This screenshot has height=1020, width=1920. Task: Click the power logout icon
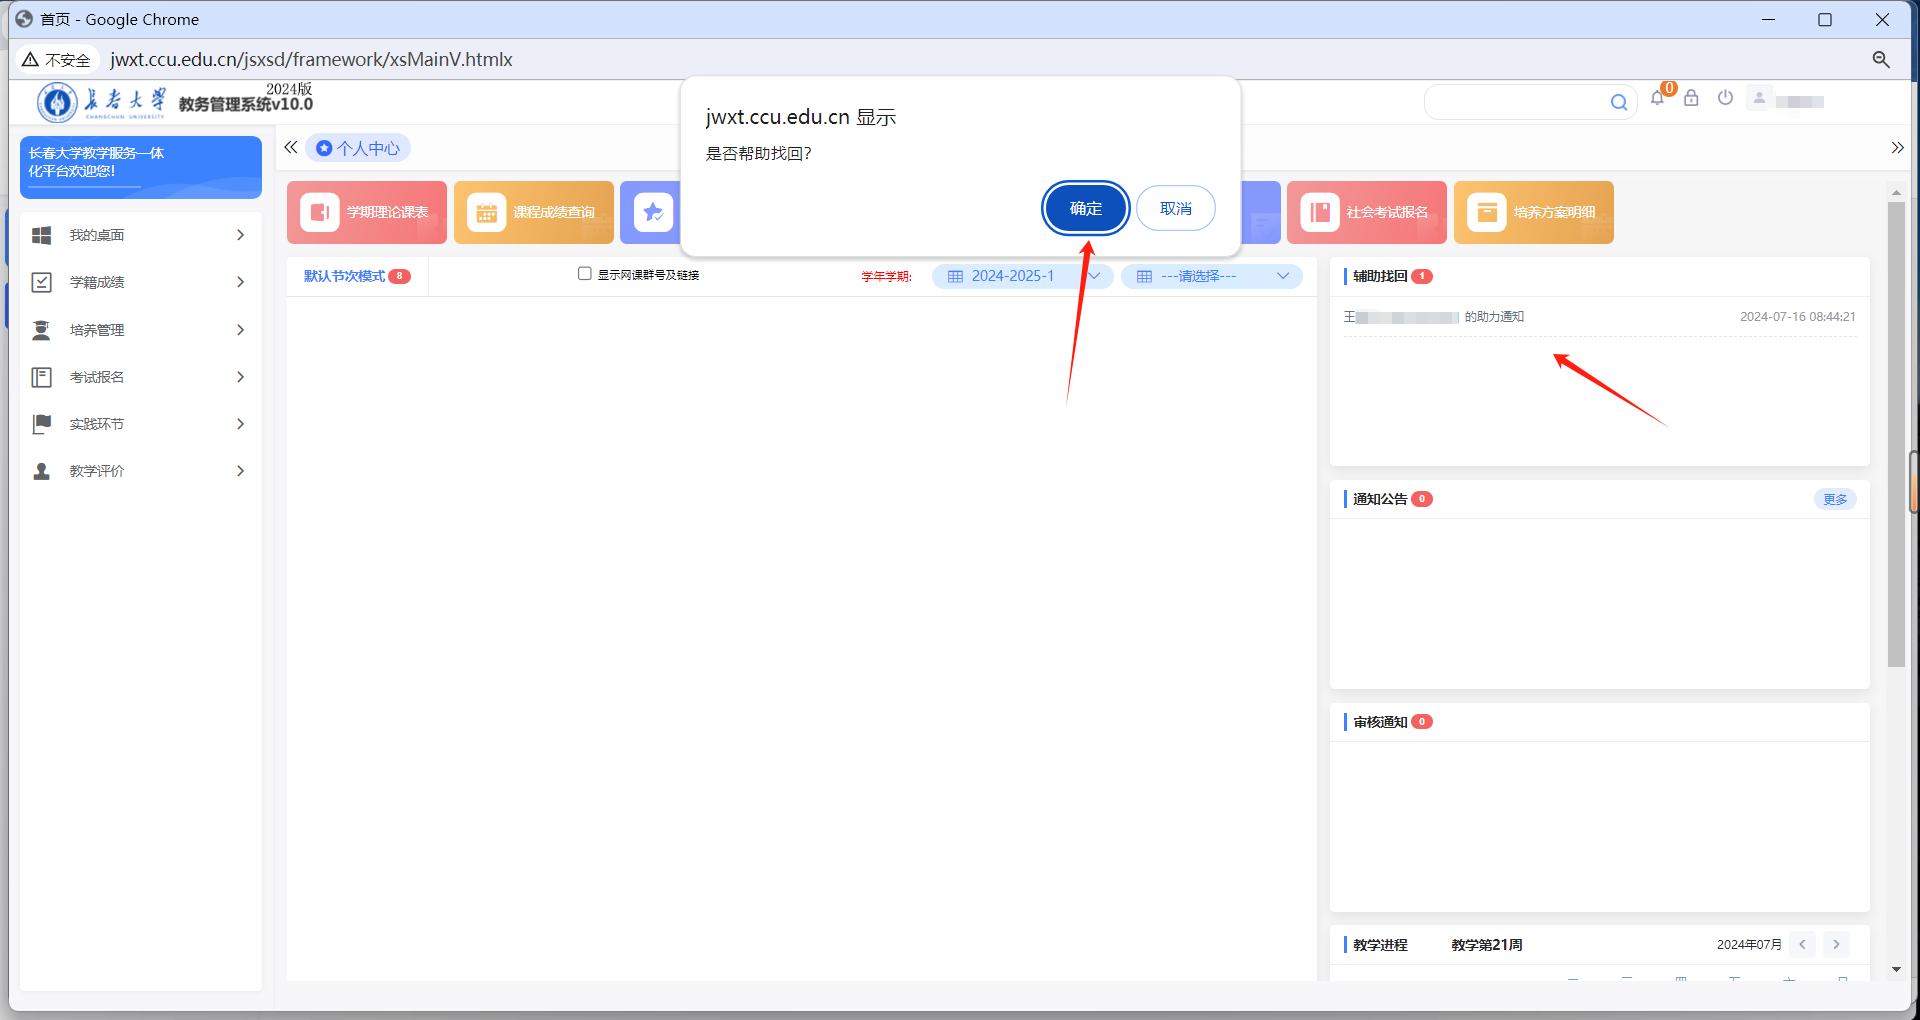coord(1725,98)
